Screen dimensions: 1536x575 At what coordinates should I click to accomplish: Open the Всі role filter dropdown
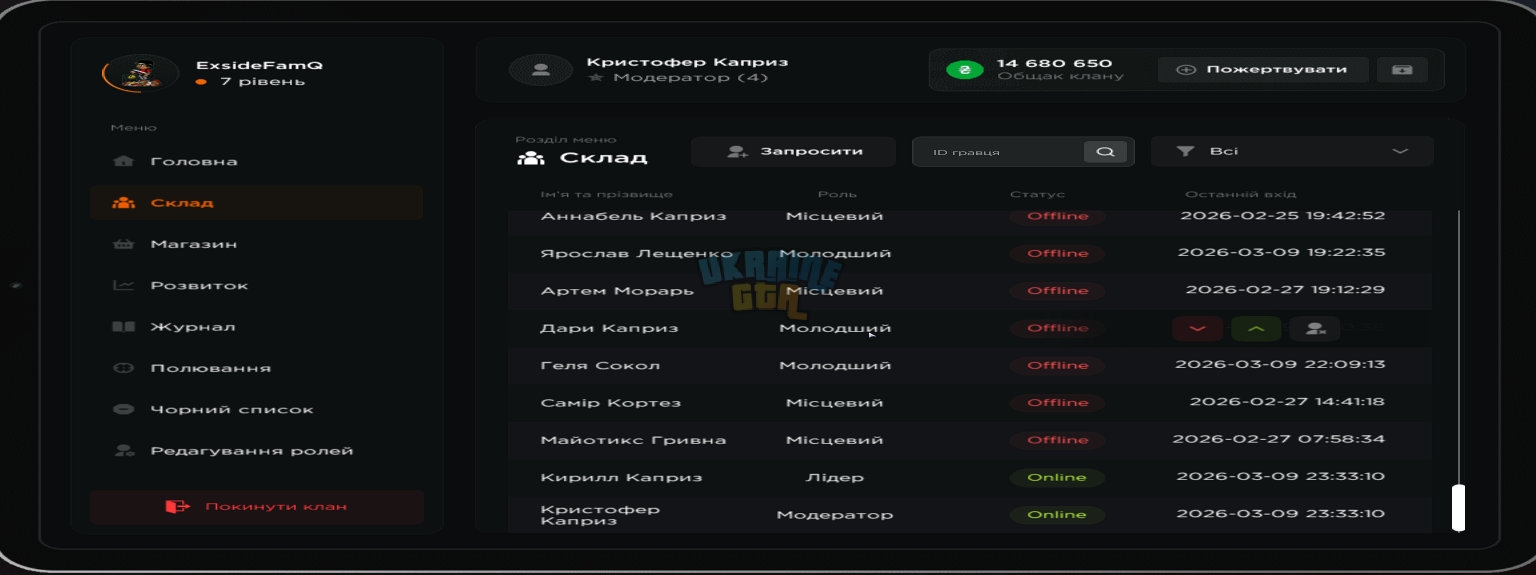pyautogui.click(x=1292, y=152)
